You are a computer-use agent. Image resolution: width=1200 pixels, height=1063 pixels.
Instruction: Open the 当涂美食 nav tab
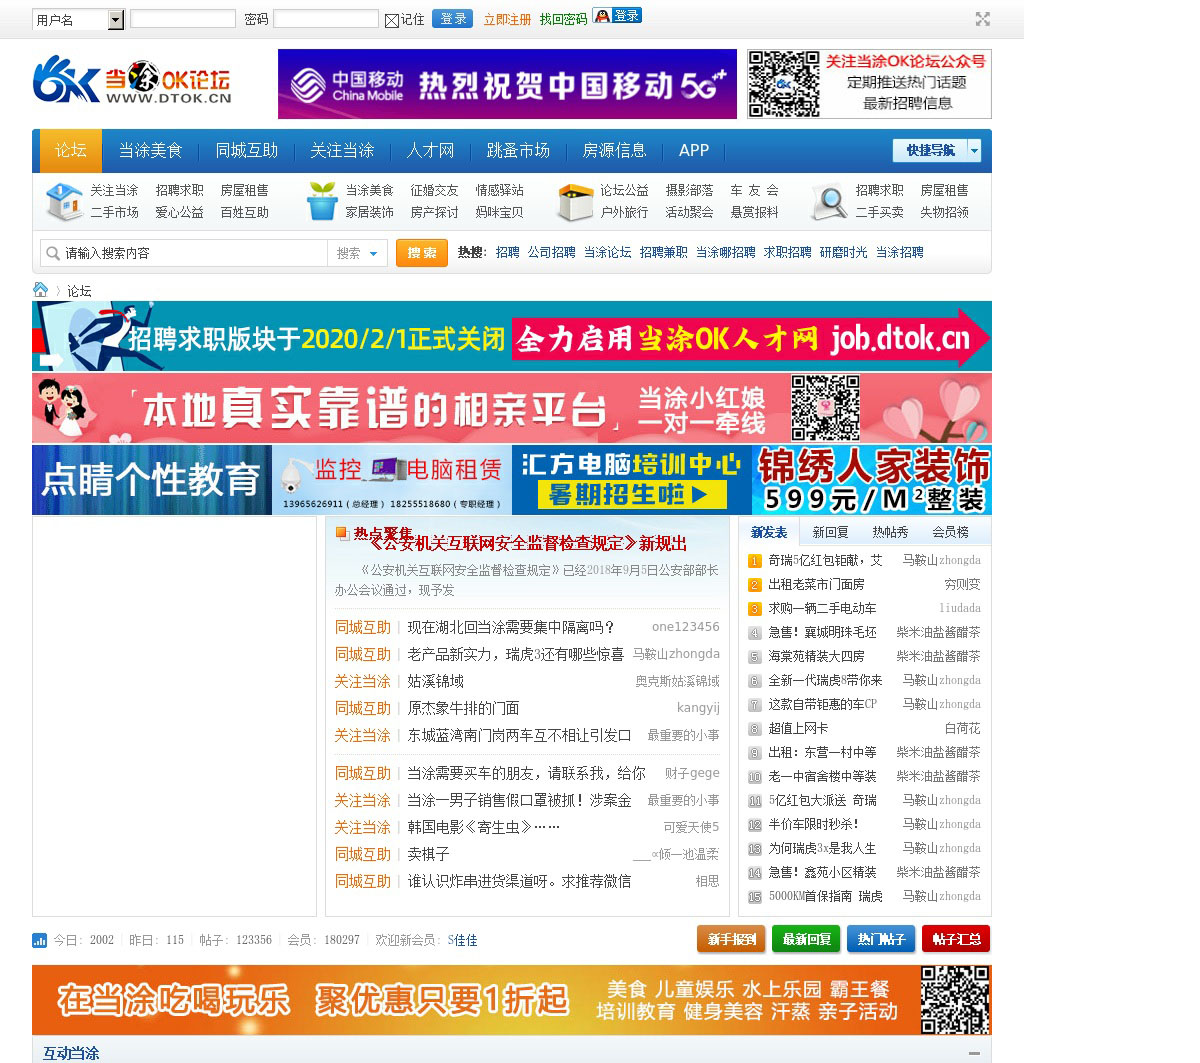click(151, 150)
